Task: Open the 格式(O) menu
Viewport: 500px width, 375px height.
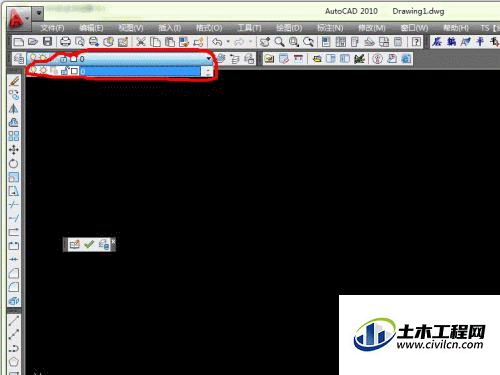Action: pyautogui.click(x=209, y=28)
